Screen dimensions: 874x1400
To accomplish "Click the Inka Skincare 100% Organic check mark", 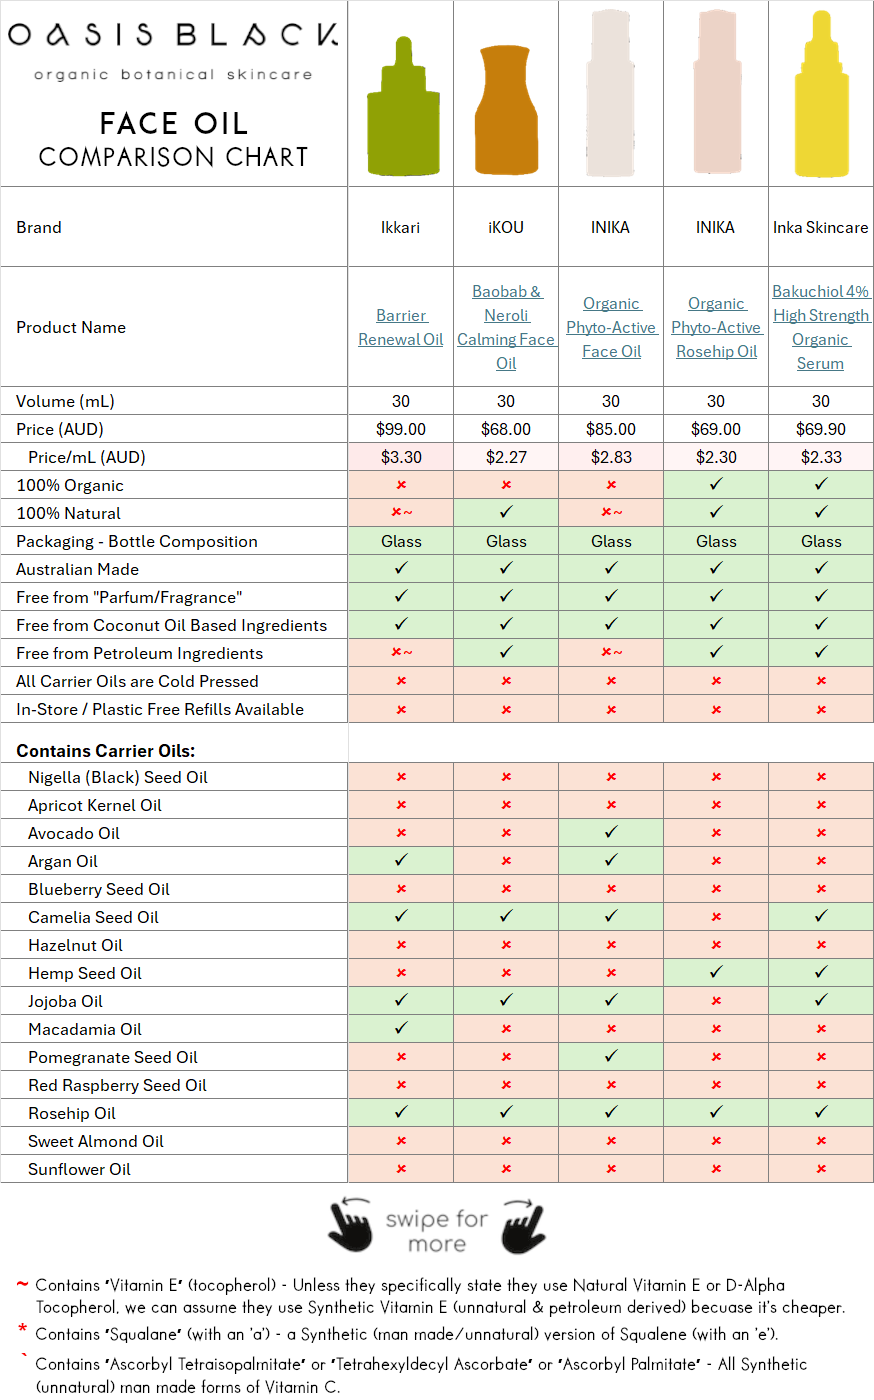I will (x=821, y=484).
